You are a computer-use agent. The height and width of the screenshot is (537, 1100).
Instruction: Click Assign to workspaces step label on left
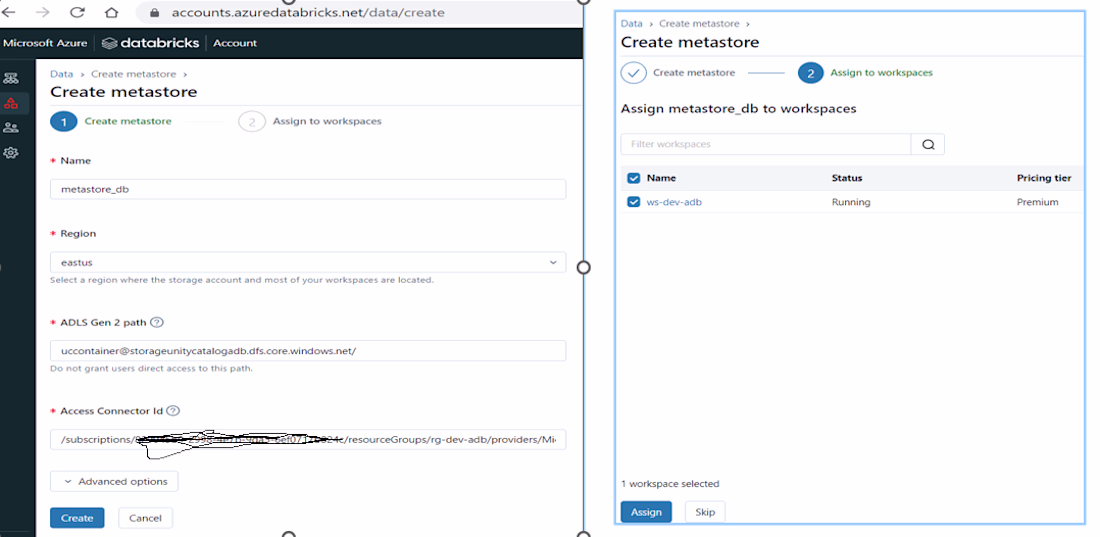pos(327,121)
